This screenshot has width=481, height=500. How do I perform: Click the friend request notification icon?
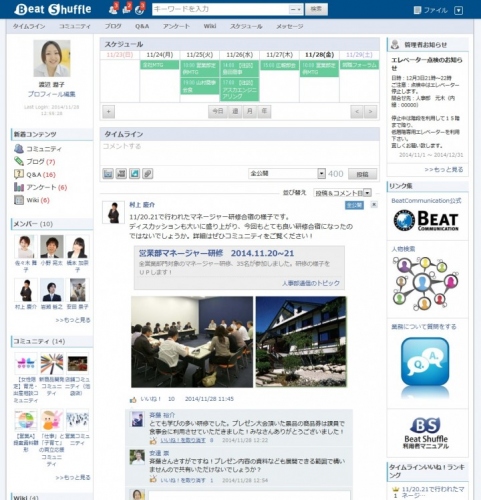(113, 9)
